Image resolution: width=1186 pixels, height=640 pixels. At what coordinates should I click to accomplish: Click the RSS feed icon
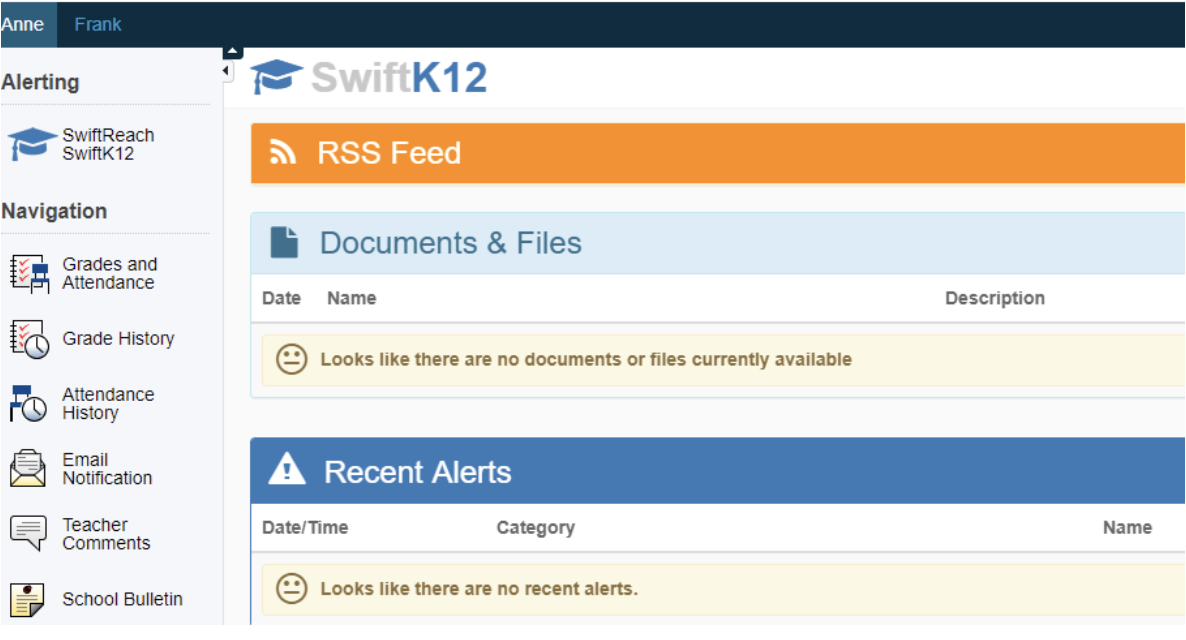pos(283,152)
